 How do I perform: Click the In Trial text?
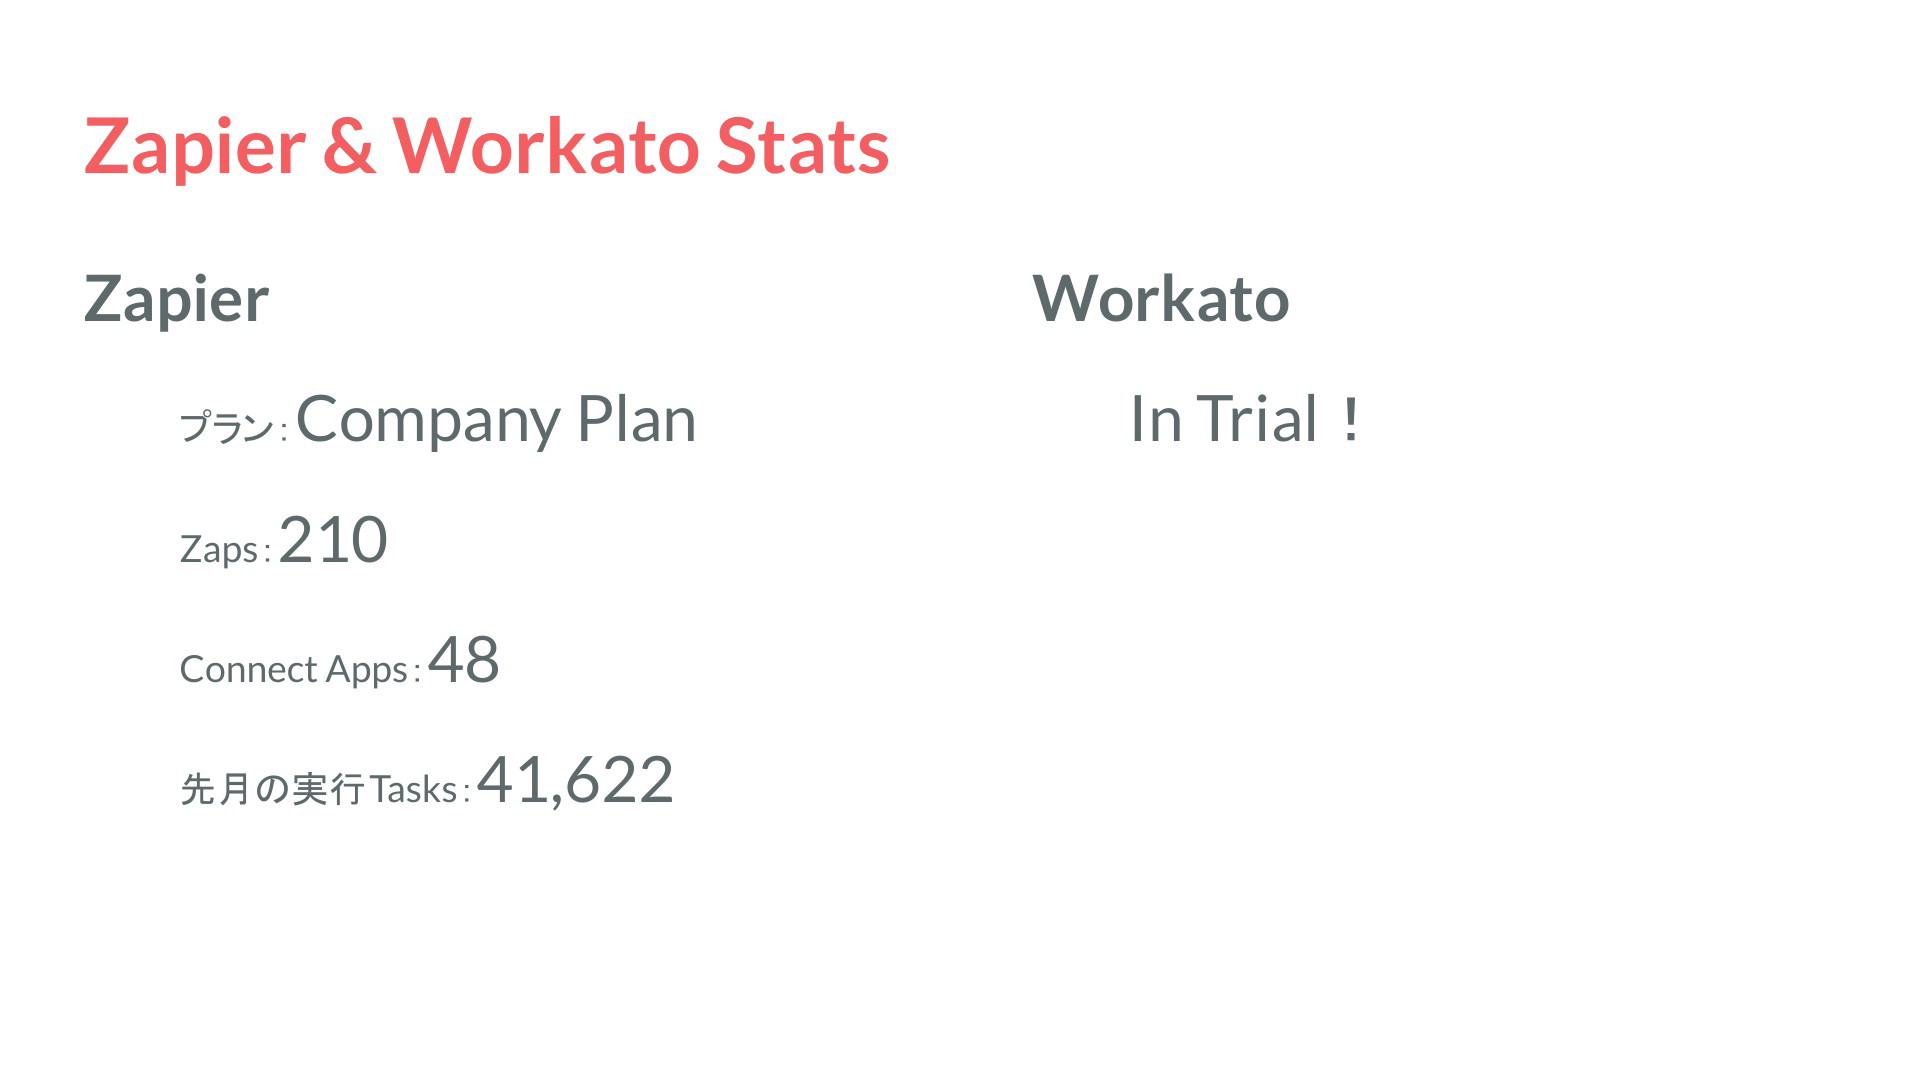pyautogui.click(x=1224, y=419)
